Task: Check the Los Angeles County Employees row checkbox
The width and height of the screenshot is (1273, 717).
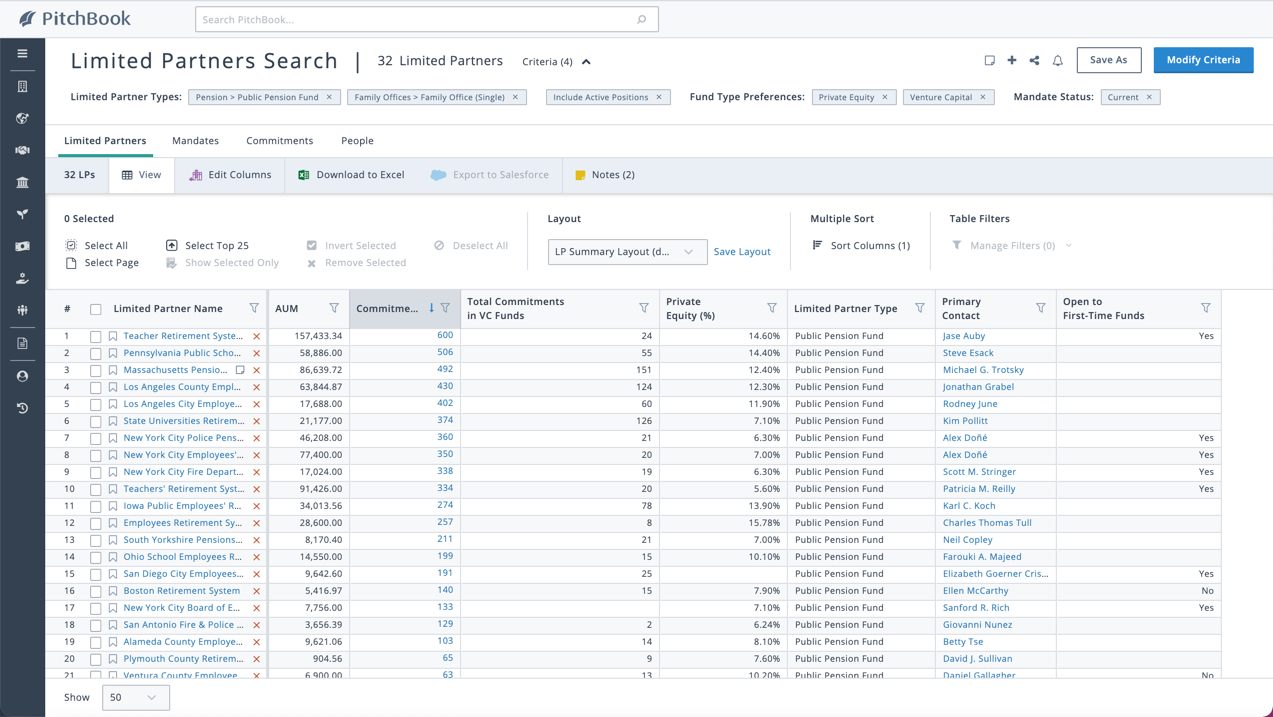Action: click(96, 388)
